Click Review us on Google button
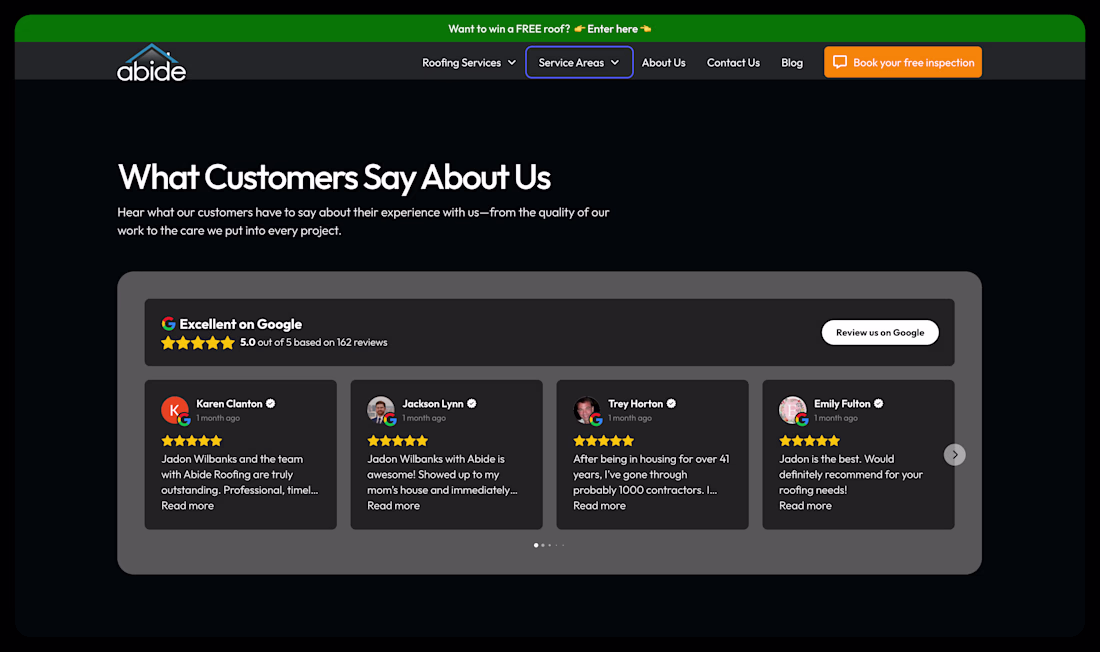The height and width of the screenshot is (652, 1100). click(x=880, y=332)
